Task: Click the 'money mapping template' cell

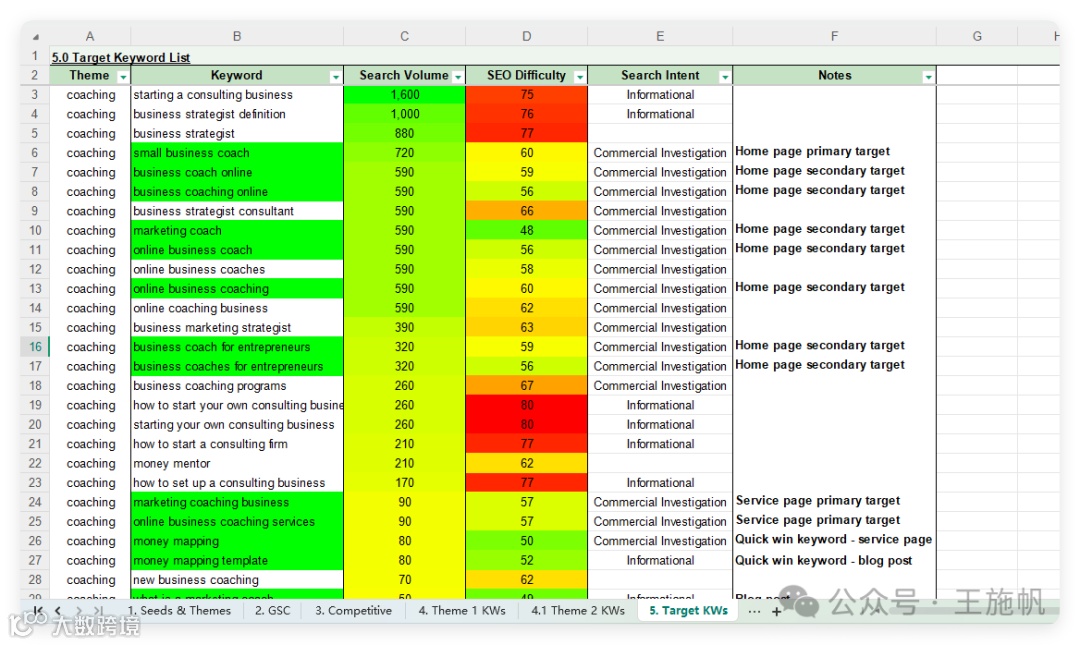Action: (237, 561)
